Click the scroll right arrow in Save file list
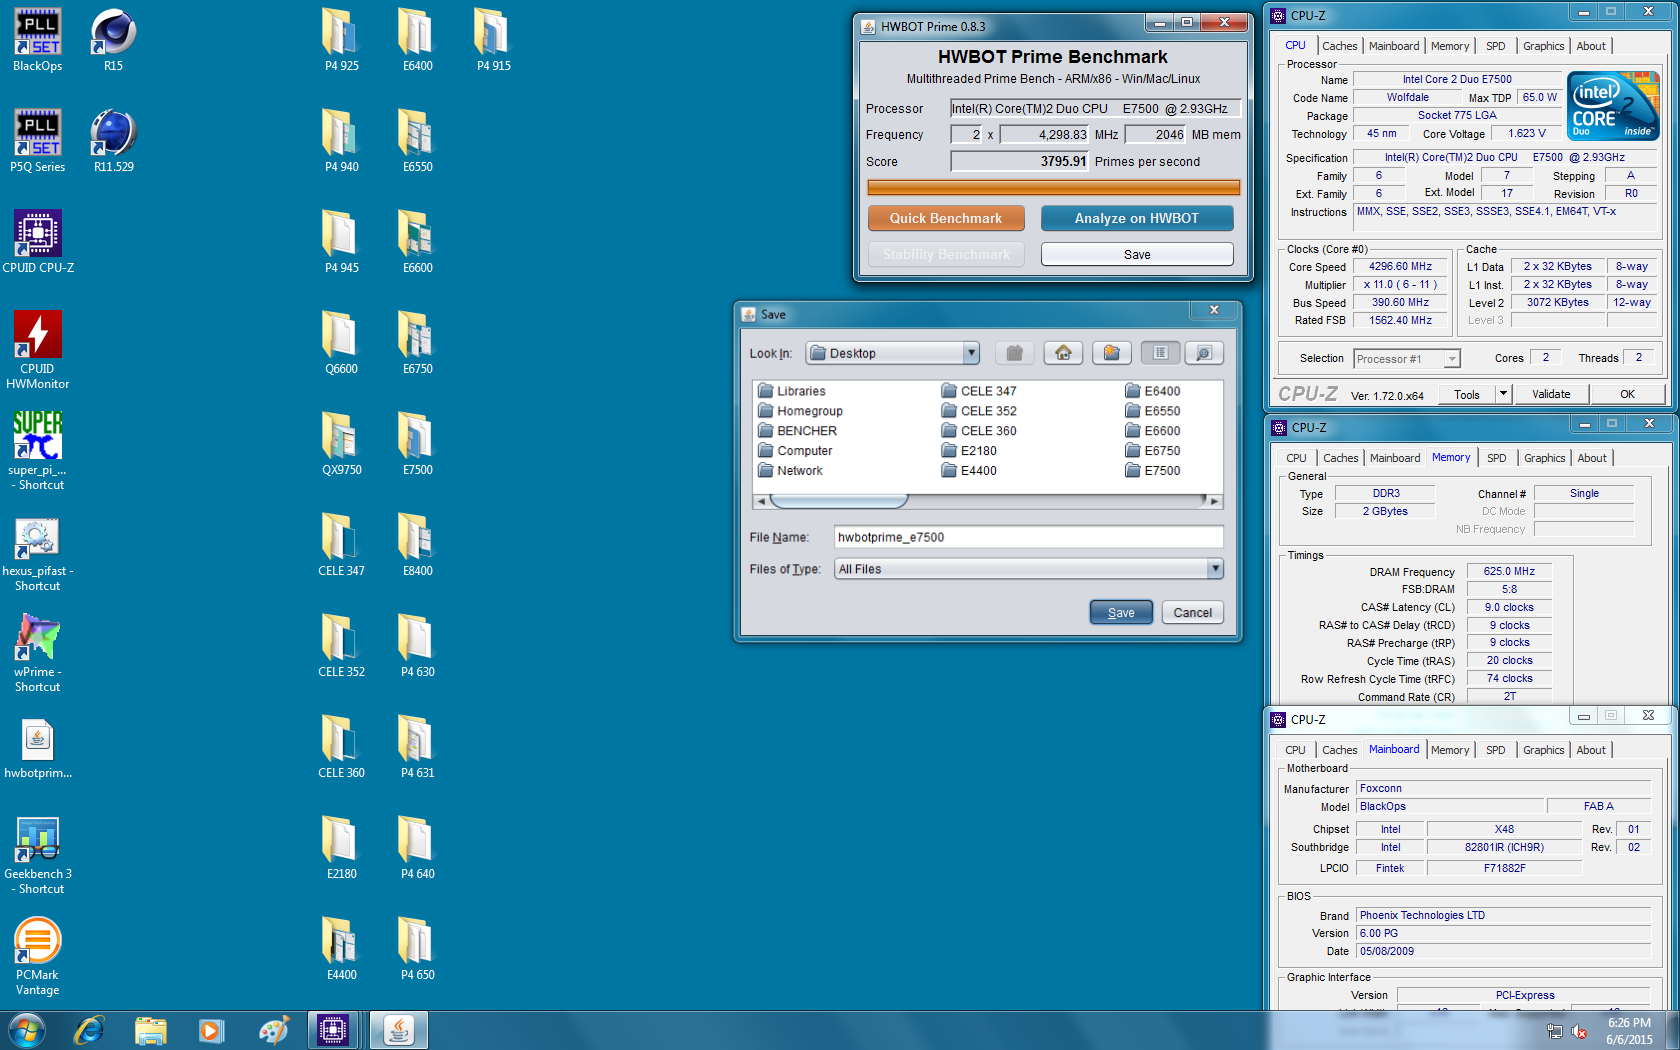Image resolution: width=1680 pixels, height=1050 pixels. (1214, 501)
